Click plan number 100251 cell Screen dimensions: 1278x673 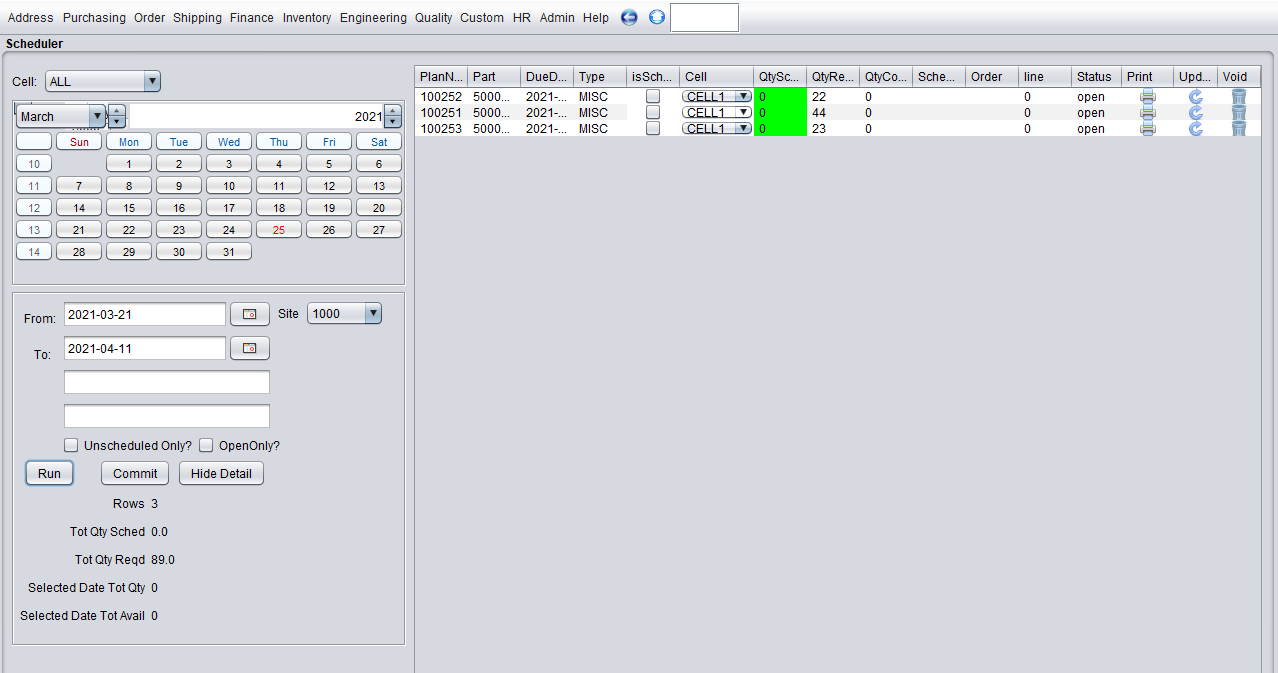click(x=441, y=113)
